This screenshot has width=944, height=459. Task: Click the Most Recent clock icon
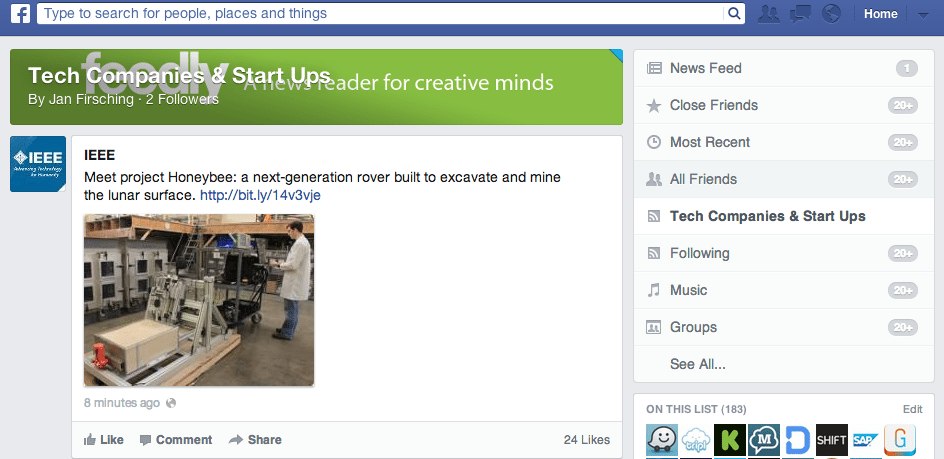click(654, 142)
